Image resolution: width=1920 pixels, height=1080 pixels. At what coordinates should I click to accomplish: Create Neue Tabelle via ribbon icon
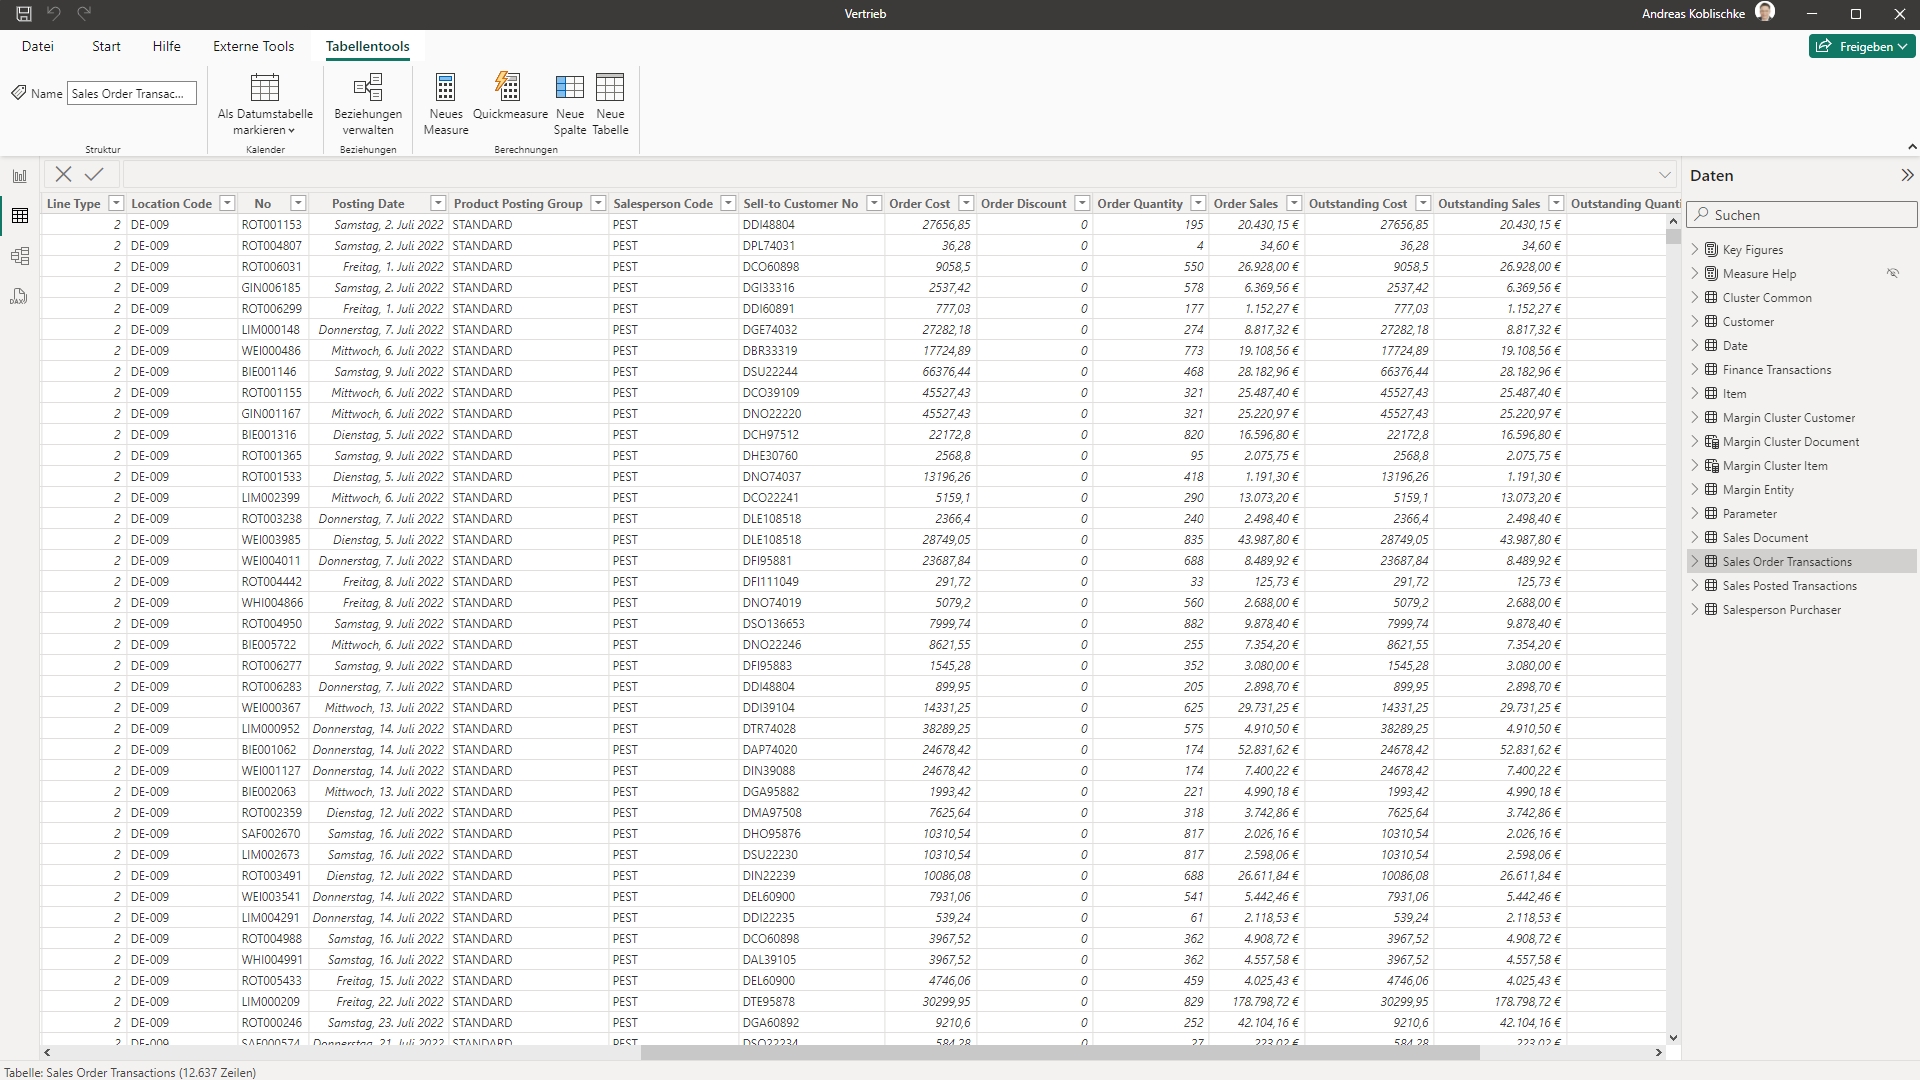610,88
